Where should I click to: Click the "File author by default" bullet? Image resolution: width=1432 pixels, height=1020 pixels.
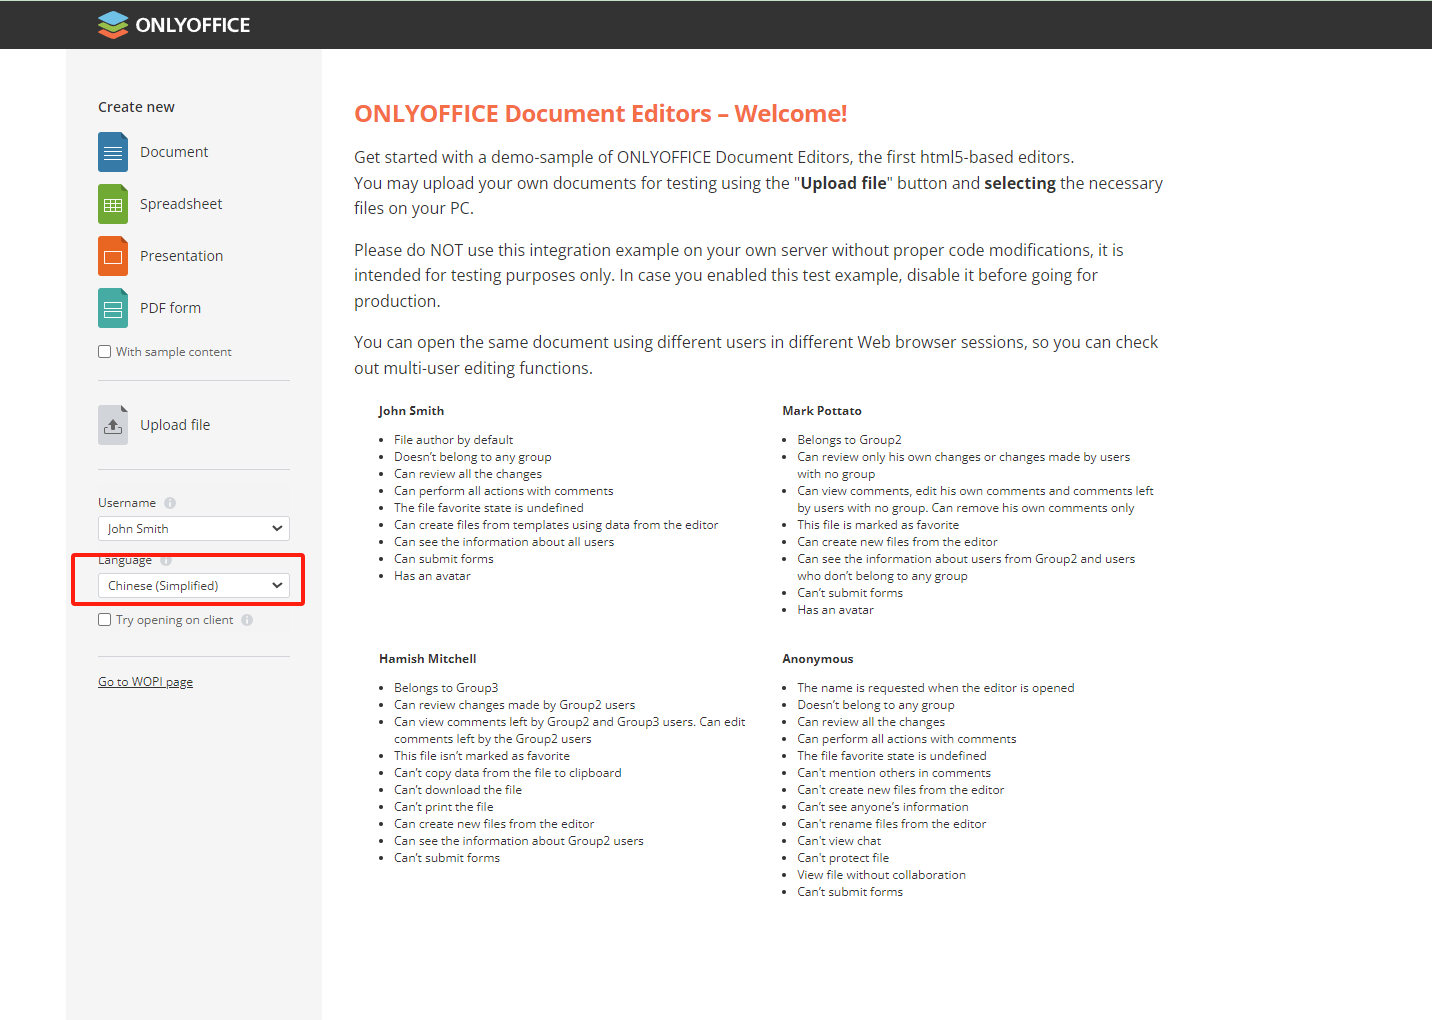pos(453,440)
